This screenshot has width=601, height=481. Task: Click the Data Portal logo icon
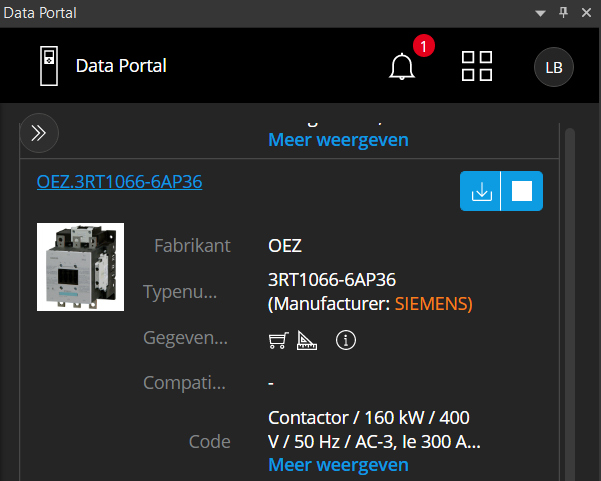point(47,66)
